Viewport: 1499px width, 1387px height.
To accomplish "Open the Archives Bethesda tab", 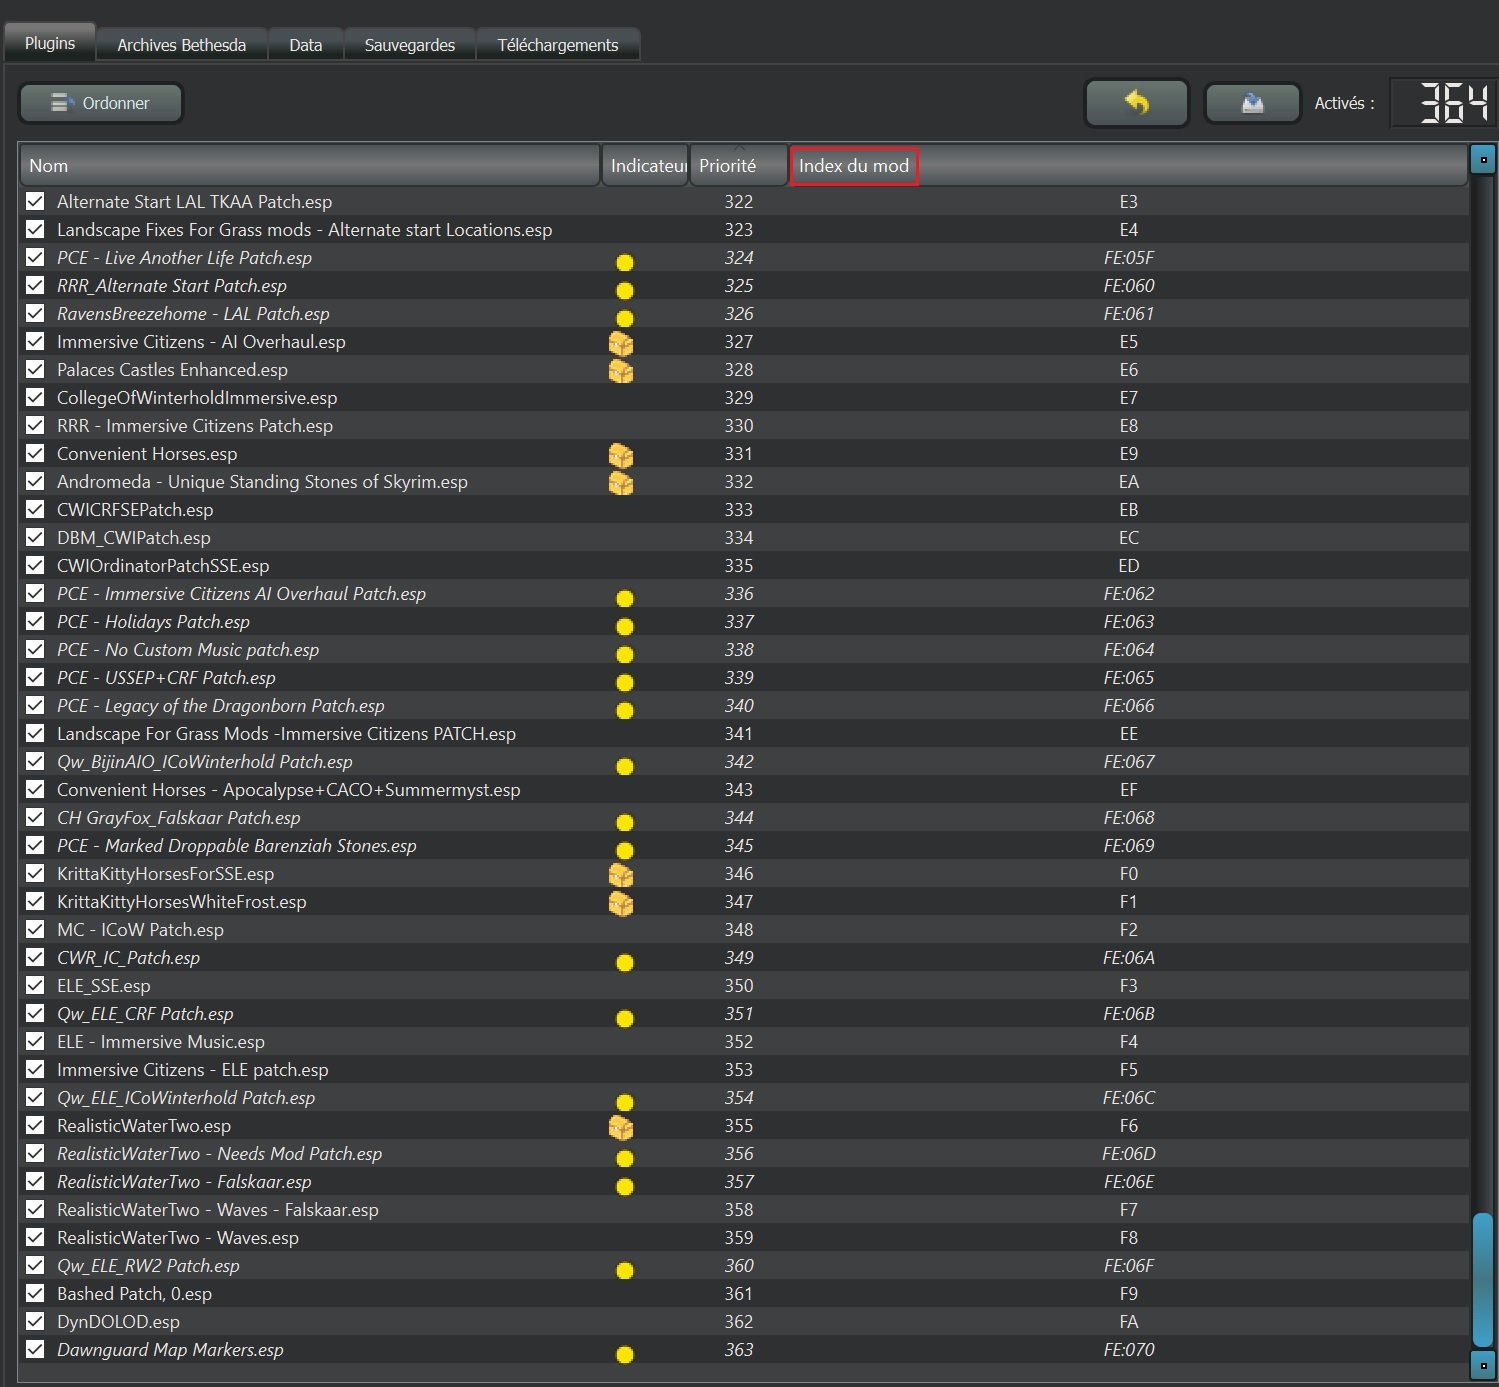I will pos(182,45).
